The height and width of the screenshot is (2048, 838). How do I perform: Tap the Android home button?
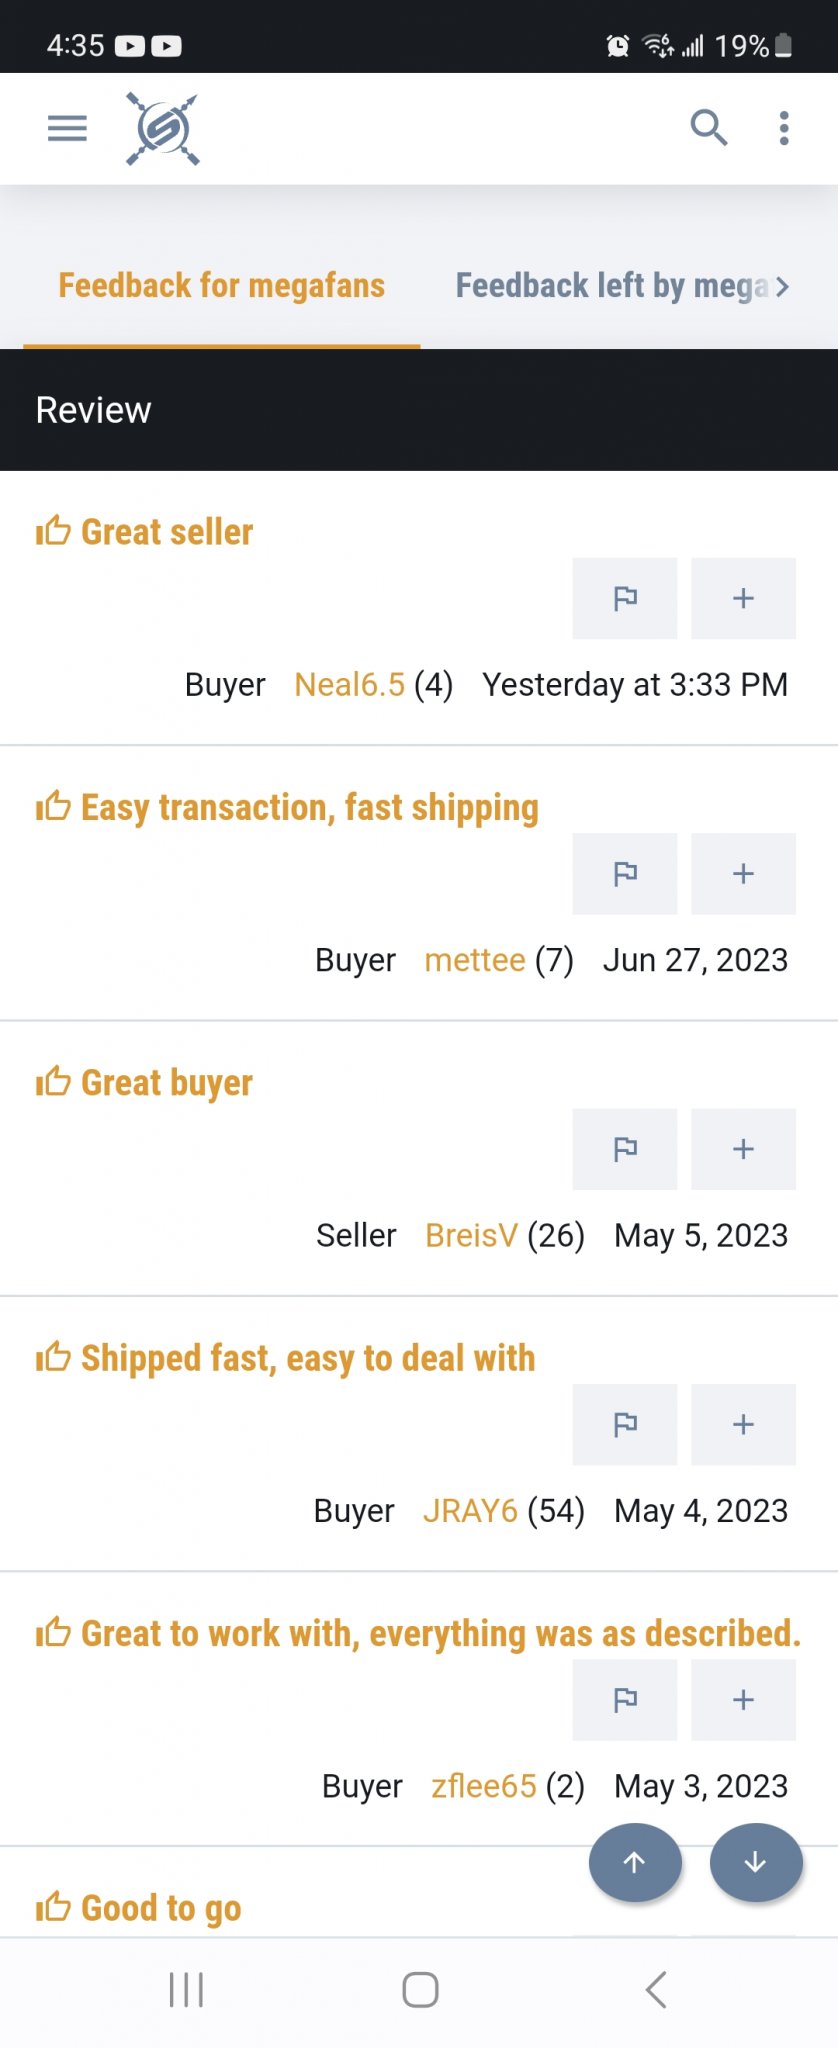click(x=420, y=1990)
